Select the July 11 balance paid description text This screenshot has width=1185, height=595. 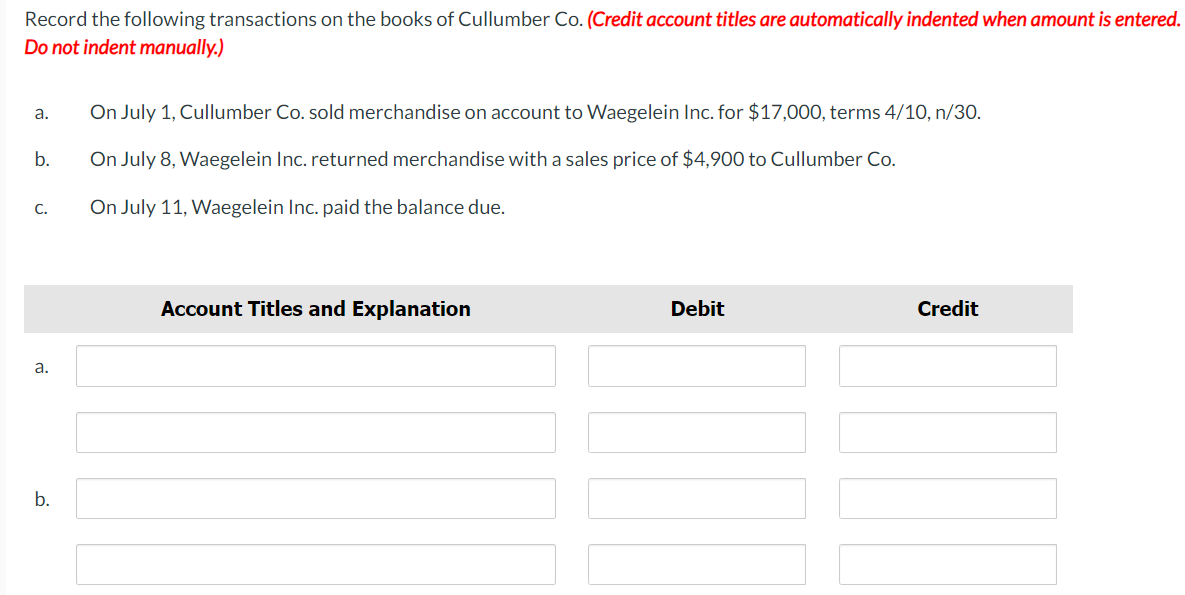(297, 207)
